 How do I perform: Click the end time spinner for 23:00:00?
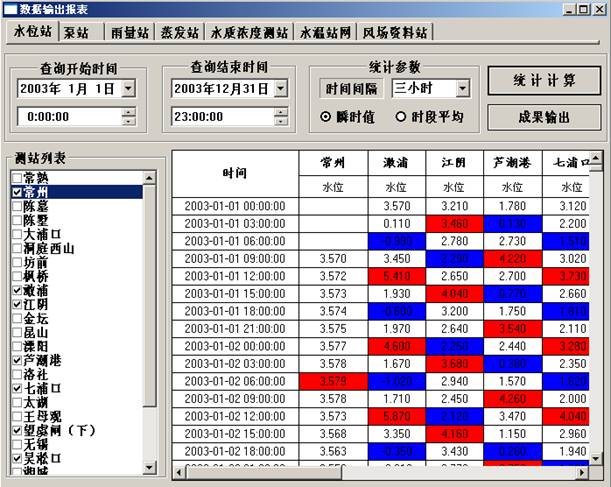pos(279,116)
